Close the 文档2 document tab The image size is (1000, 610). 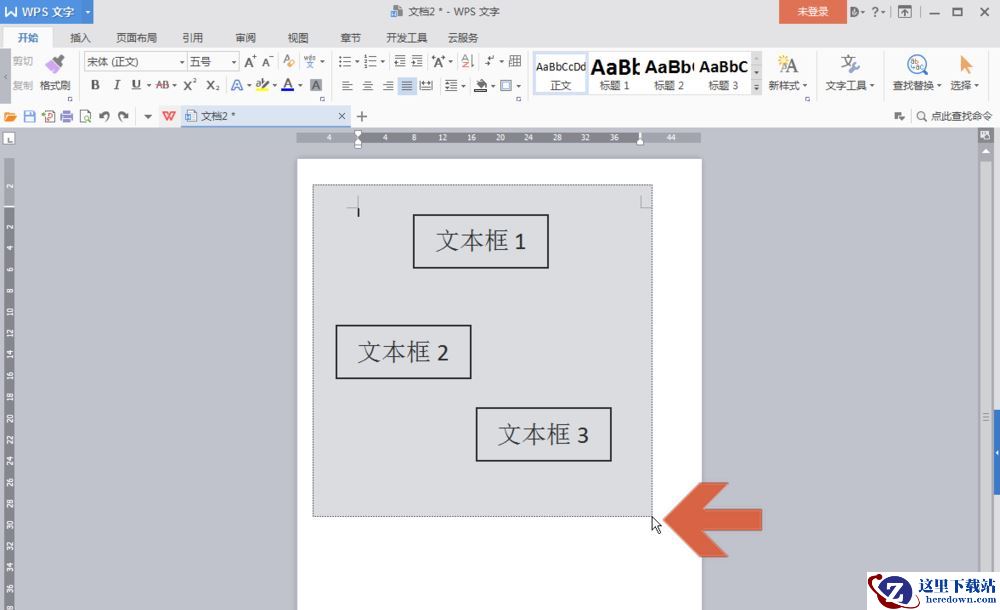click(x=342, y=116)
